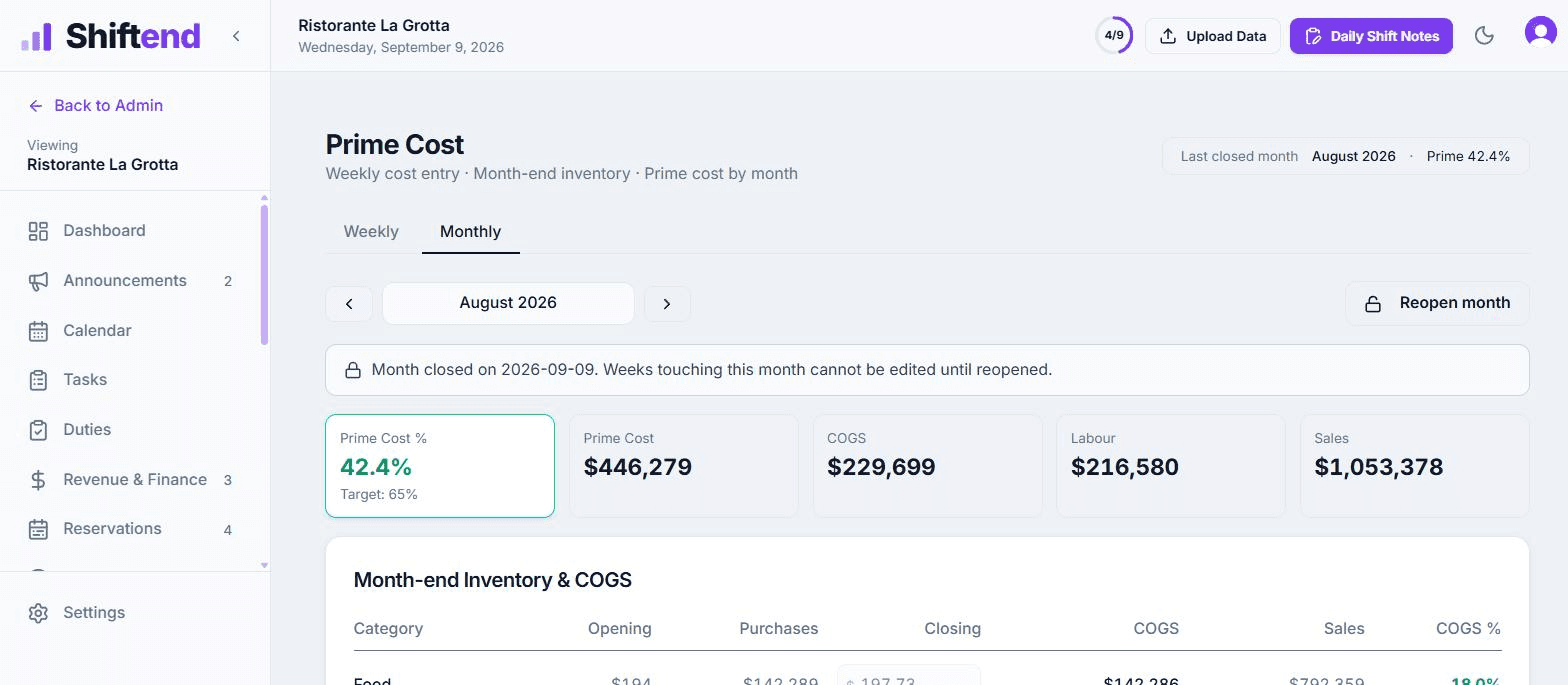
Task: Open Daily Shift Notes
Action: [x=1371, y=36]
